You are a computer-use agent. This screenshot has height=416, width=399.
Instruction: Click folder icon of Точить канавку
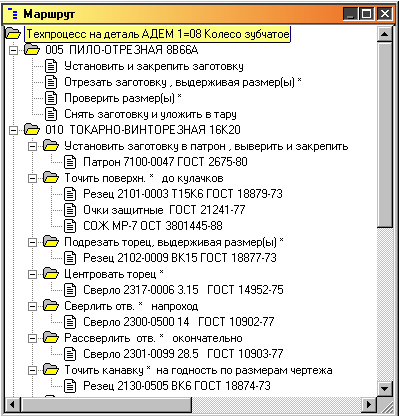coord(51,370)
